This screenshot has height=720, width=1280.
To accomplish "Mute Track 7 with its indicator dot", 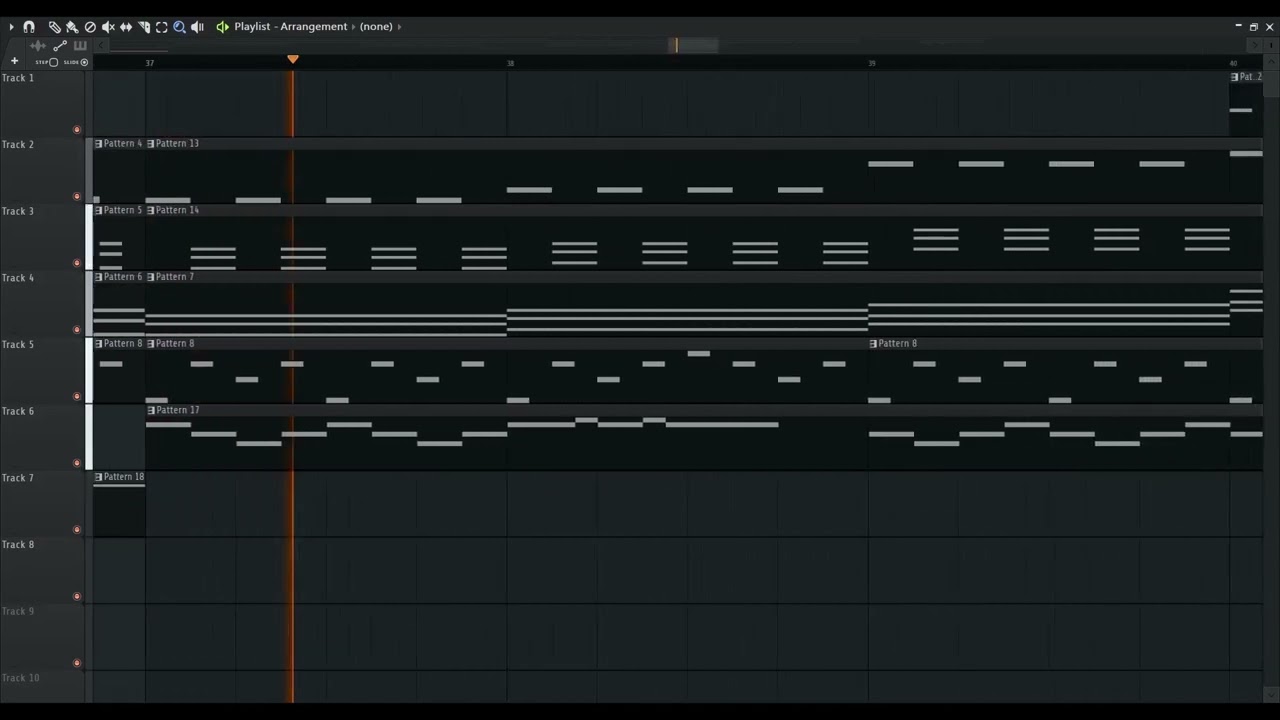I will 77,530.
